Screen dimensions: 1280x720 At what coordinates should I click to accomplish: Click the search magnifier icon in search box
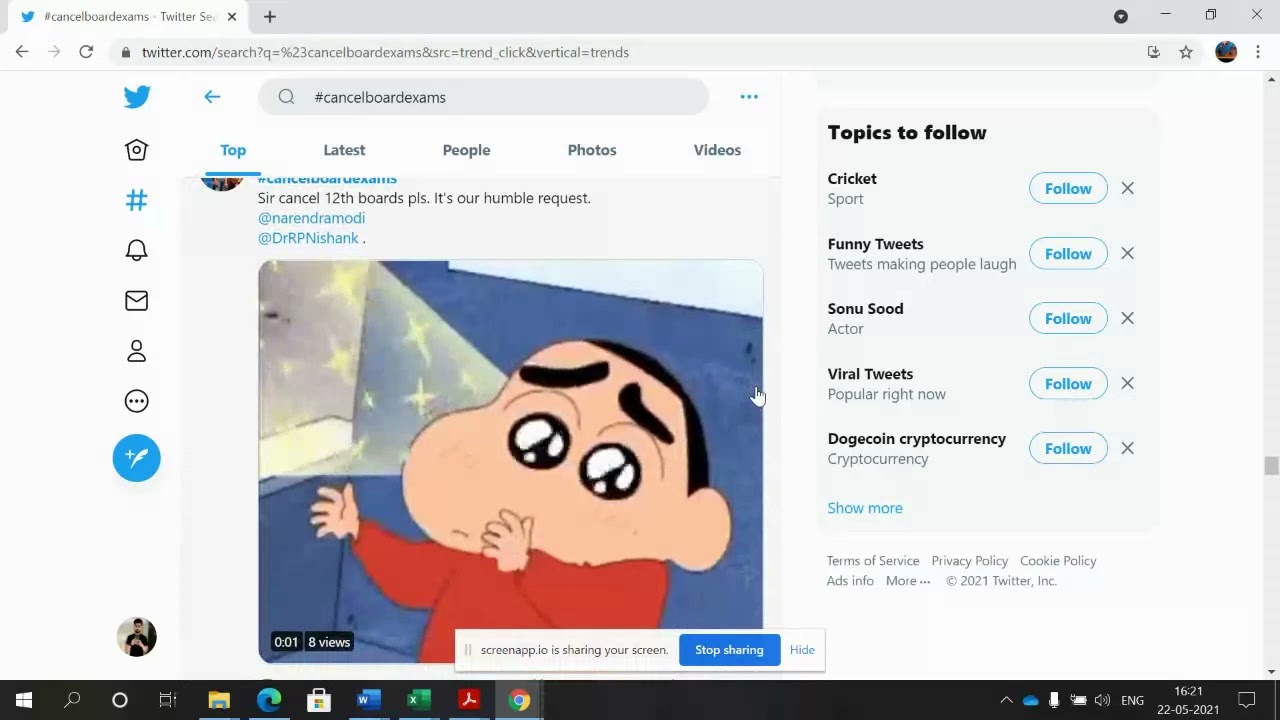pos(287,97)
